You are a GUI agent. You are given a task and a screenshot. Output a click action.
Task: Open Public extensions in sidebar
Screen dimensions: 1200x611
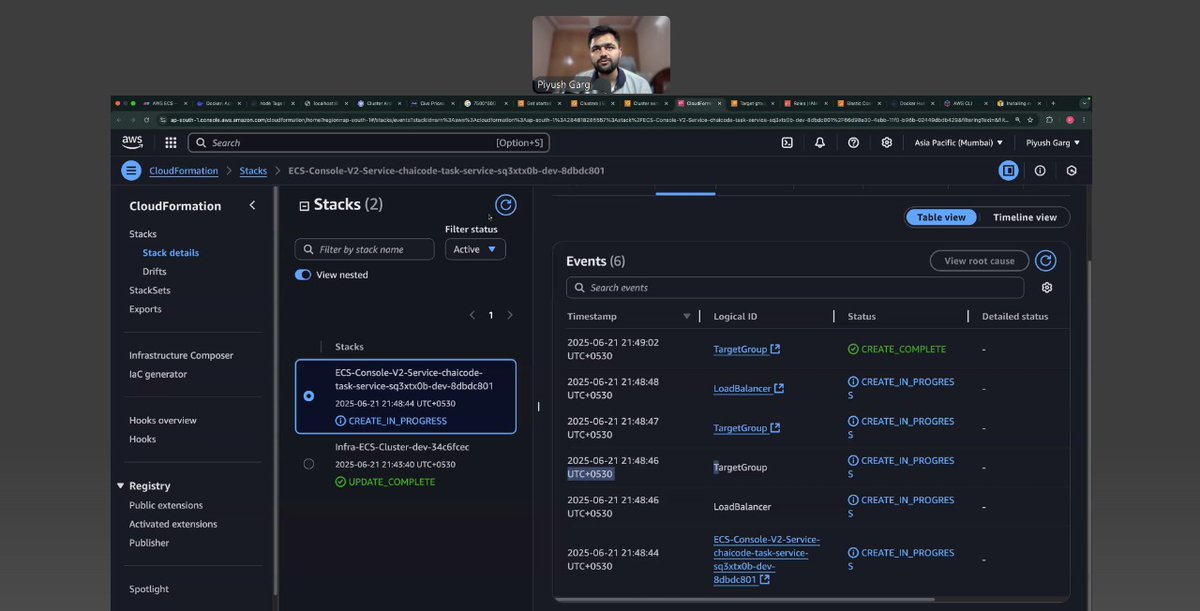166,505
